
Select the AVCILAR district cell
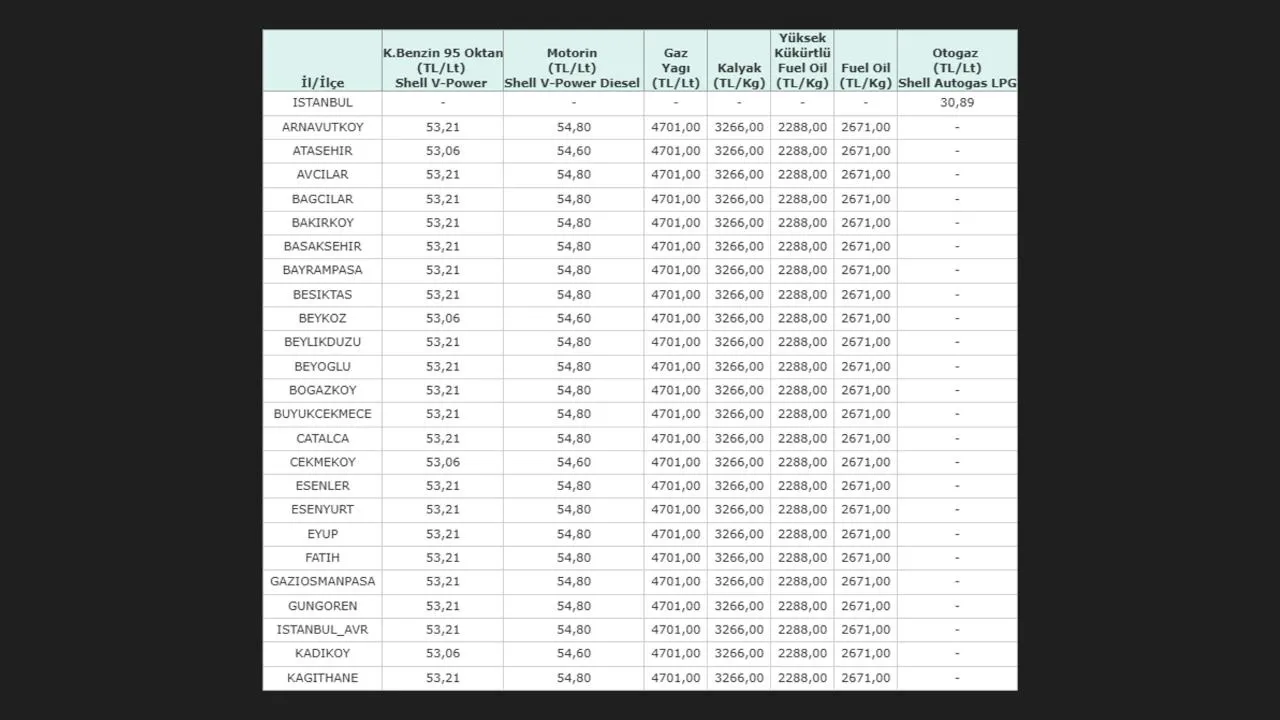322,174
